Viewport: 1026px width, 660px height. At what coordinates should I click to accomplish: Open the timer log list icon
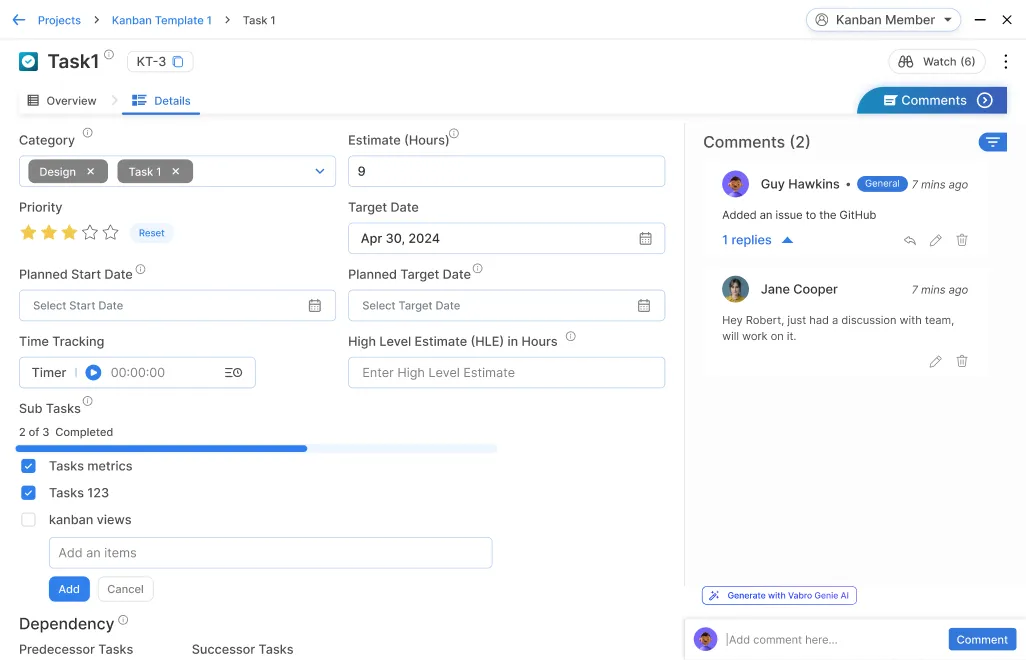click(233, 373)
